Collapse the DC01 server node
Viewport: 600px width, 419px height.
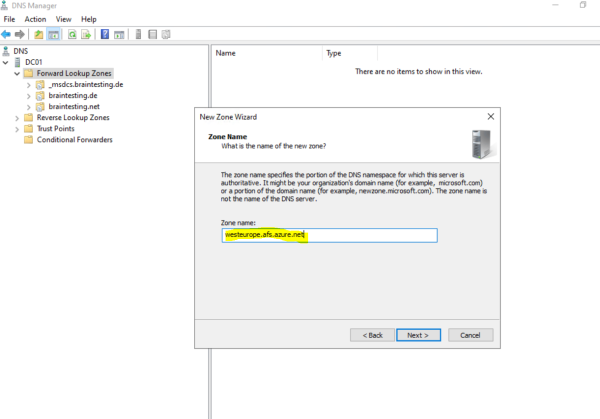(5, 62)
